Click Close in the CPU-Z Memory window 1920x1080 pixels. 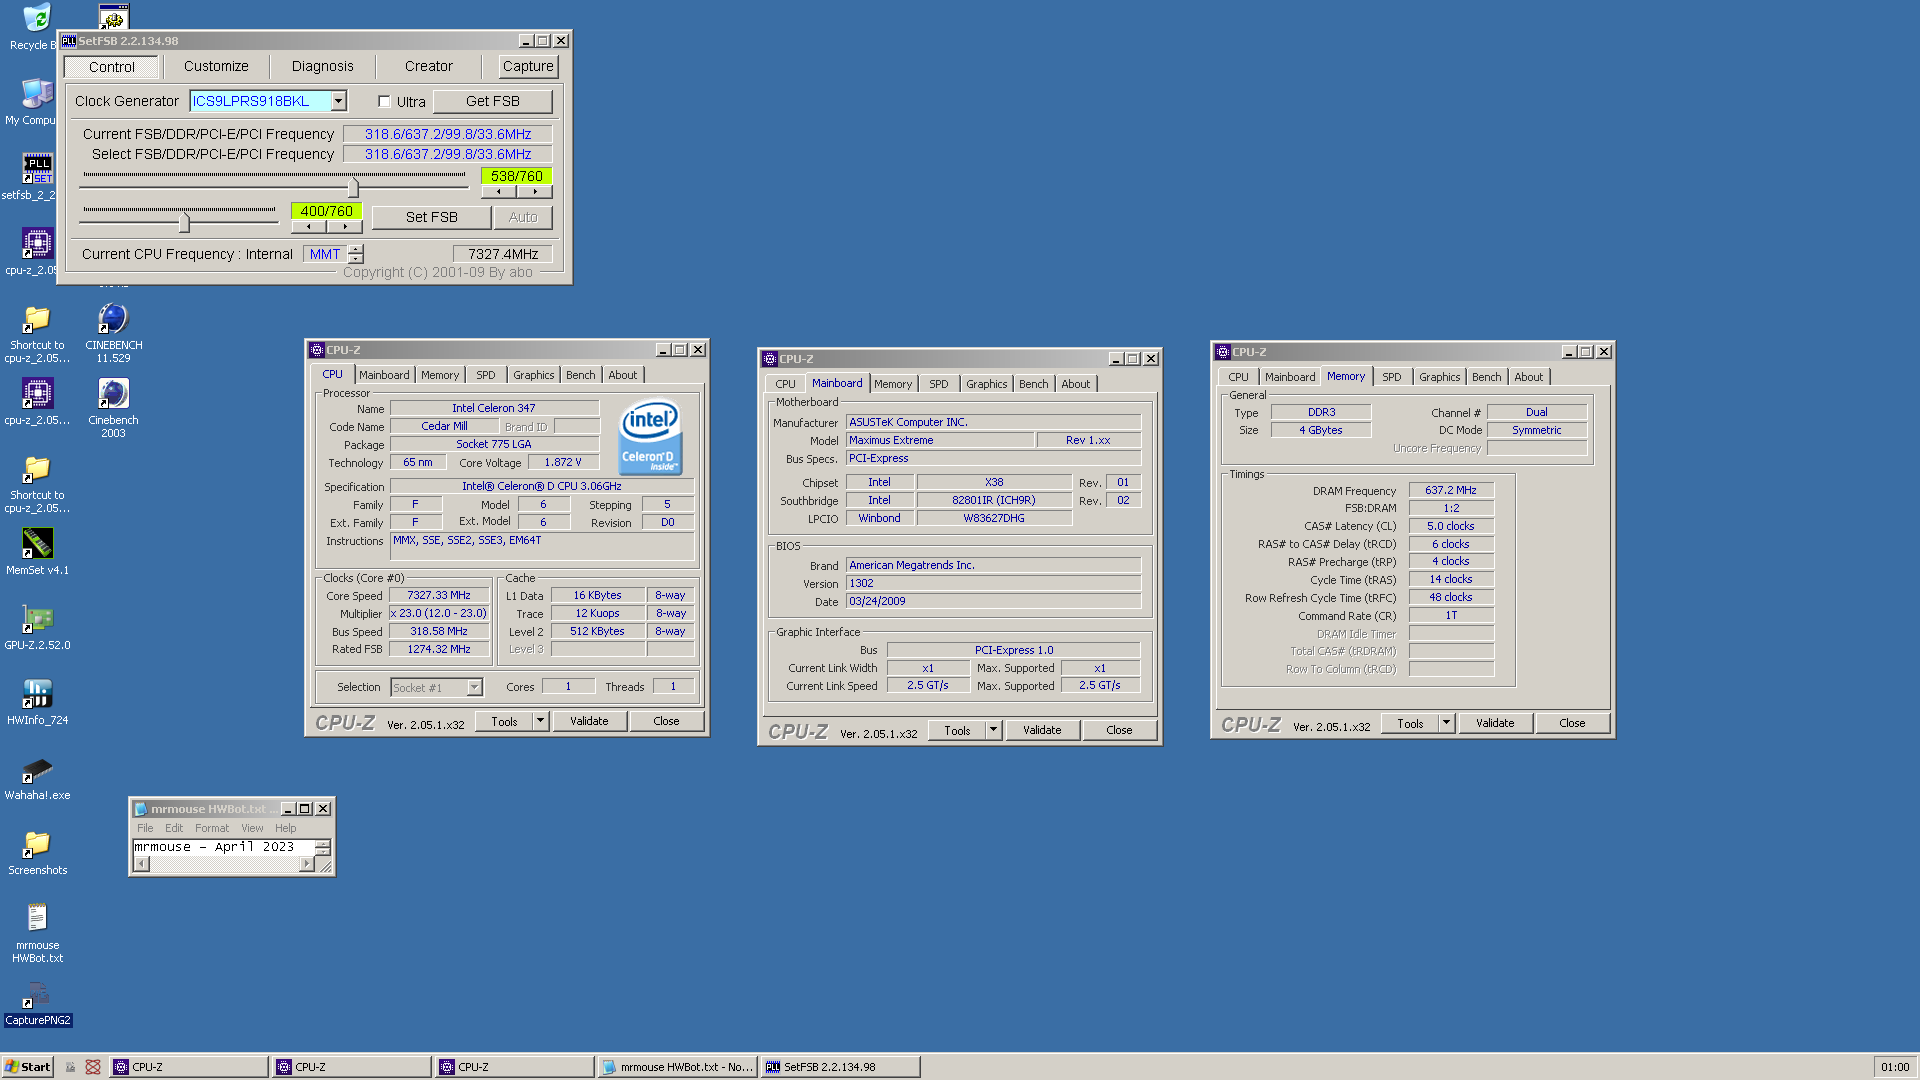tap(1572, 723)
